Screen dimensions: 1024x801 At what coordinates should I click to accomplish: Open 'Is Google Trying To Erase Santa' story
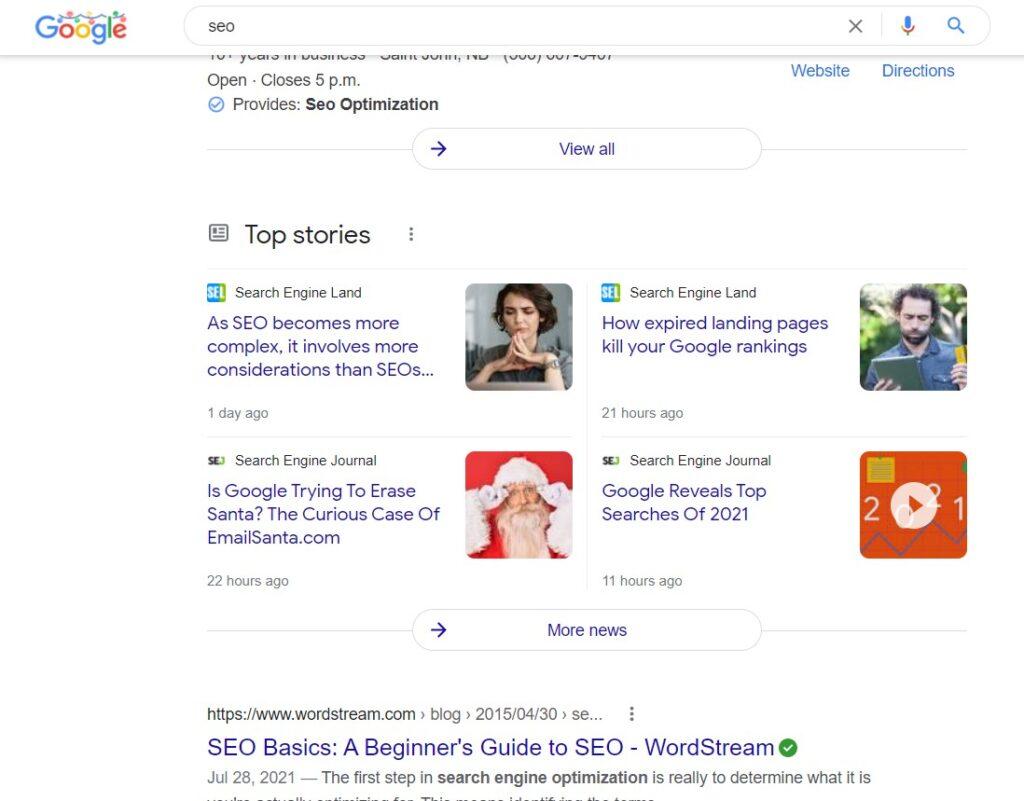tap(323, 514)
